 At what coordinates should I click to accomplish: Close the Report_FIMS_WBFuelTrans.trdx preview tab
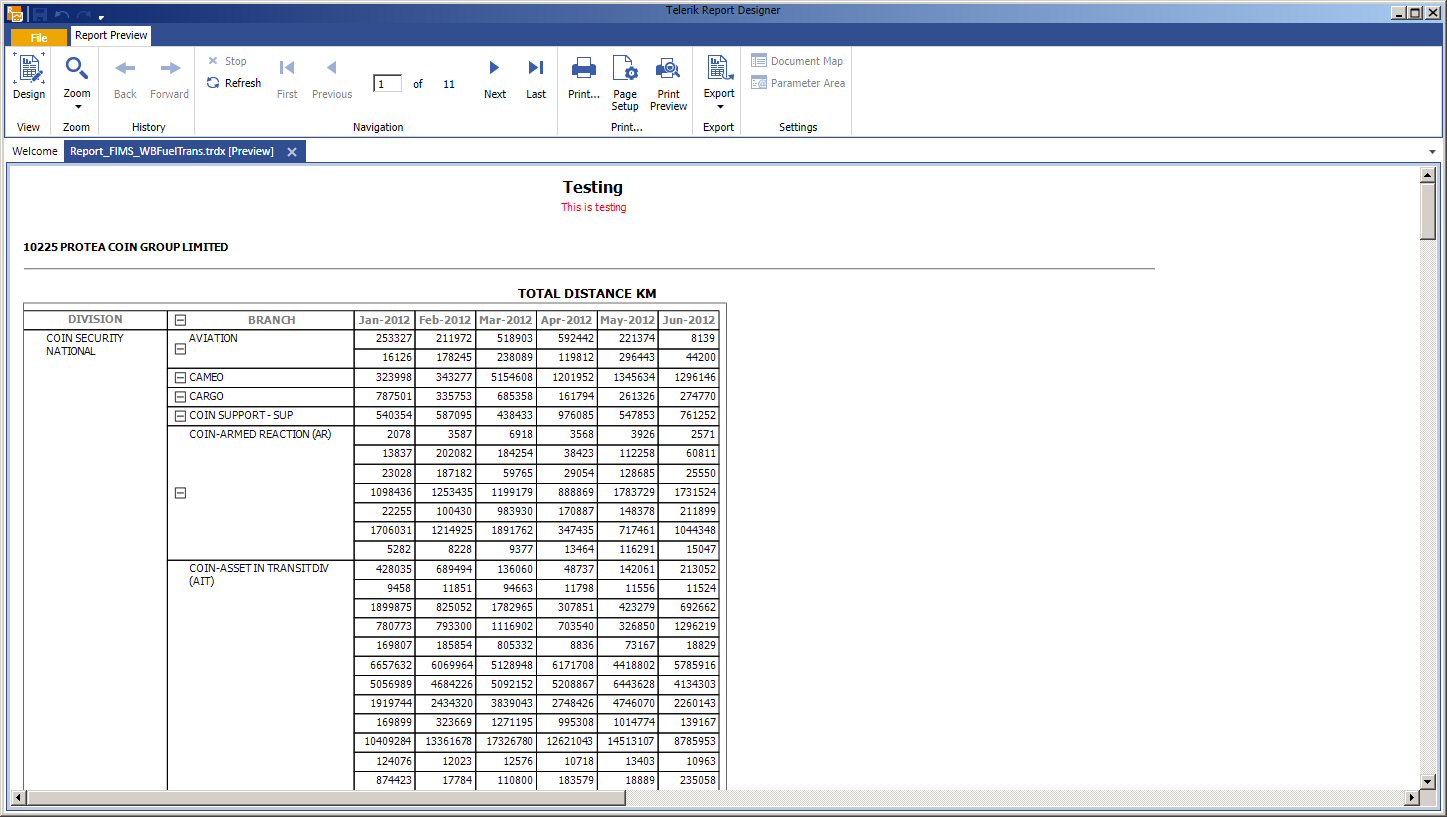[292, 152]
